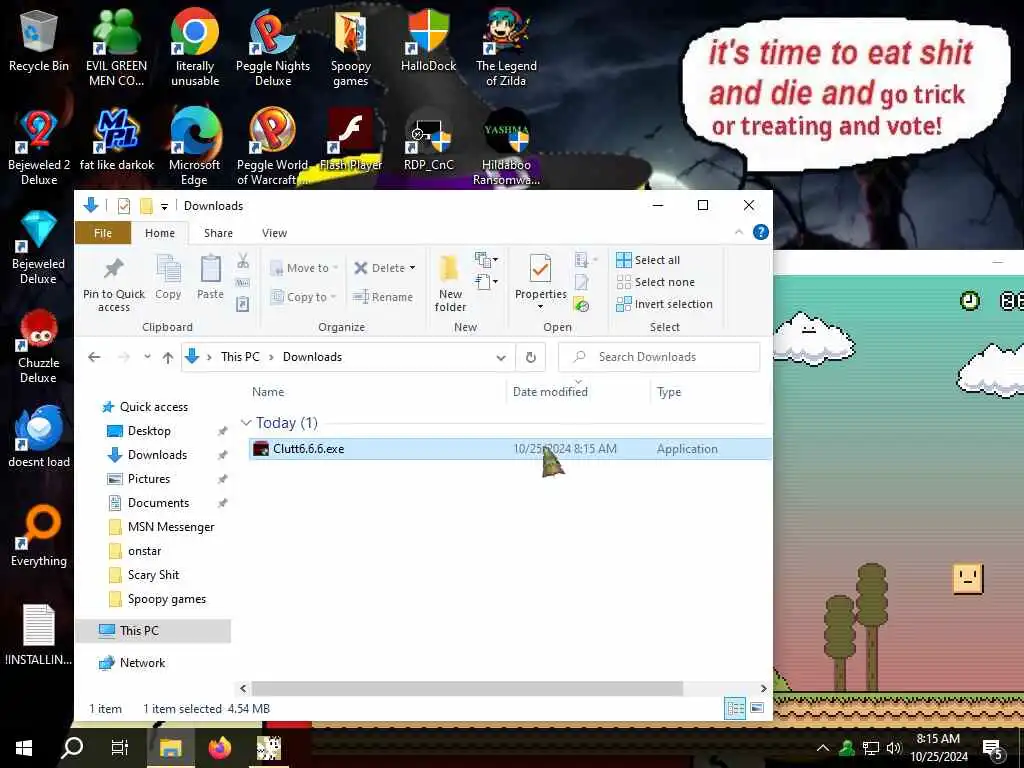This screenshot has height=768, width=1024.
Task: Open the Everything search desktop shortcut
Action: tap(39, 536)
